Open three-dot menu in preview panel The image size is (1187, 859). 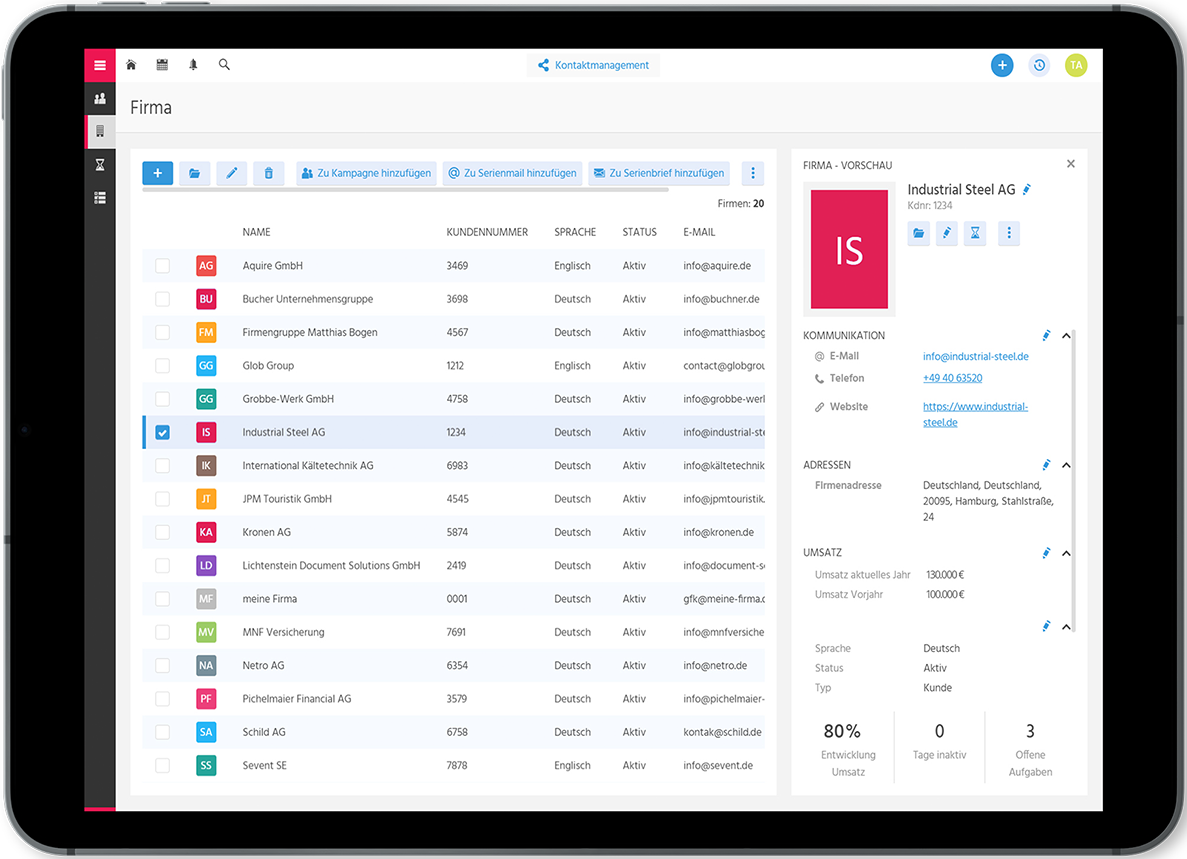(x=1008, y=233)
